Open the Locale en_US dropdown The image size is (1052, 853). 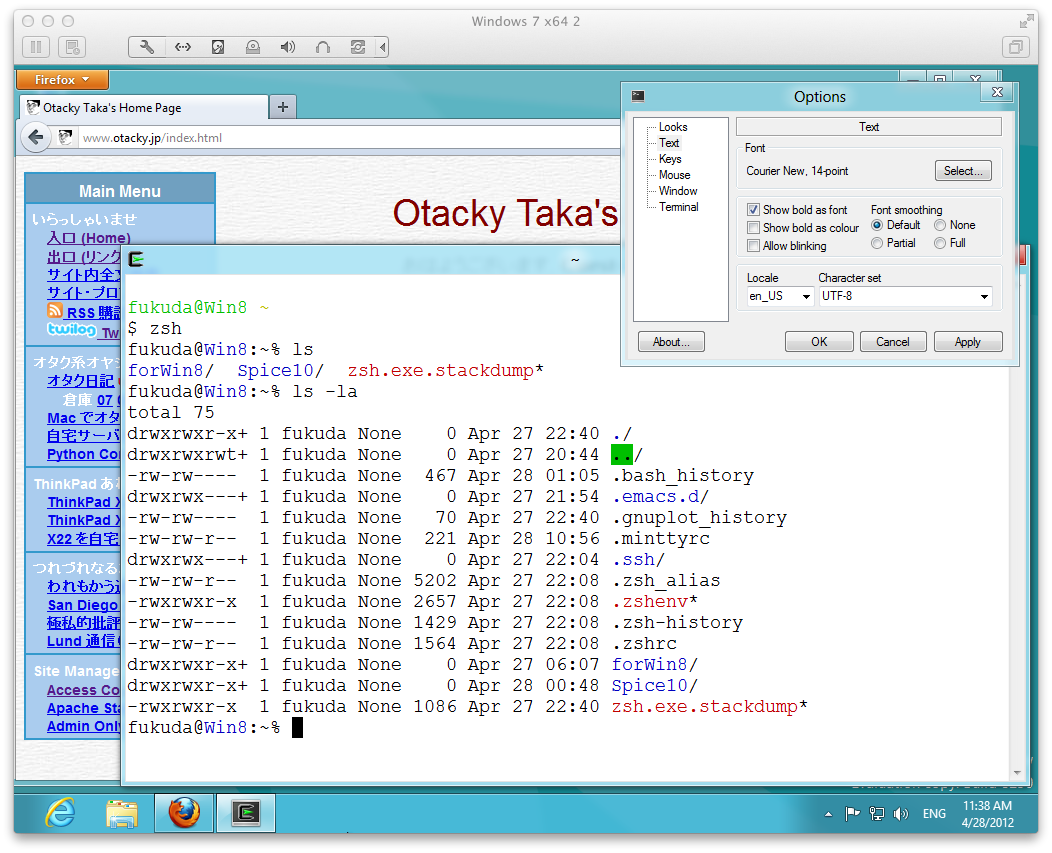click(x=780, y=296)
